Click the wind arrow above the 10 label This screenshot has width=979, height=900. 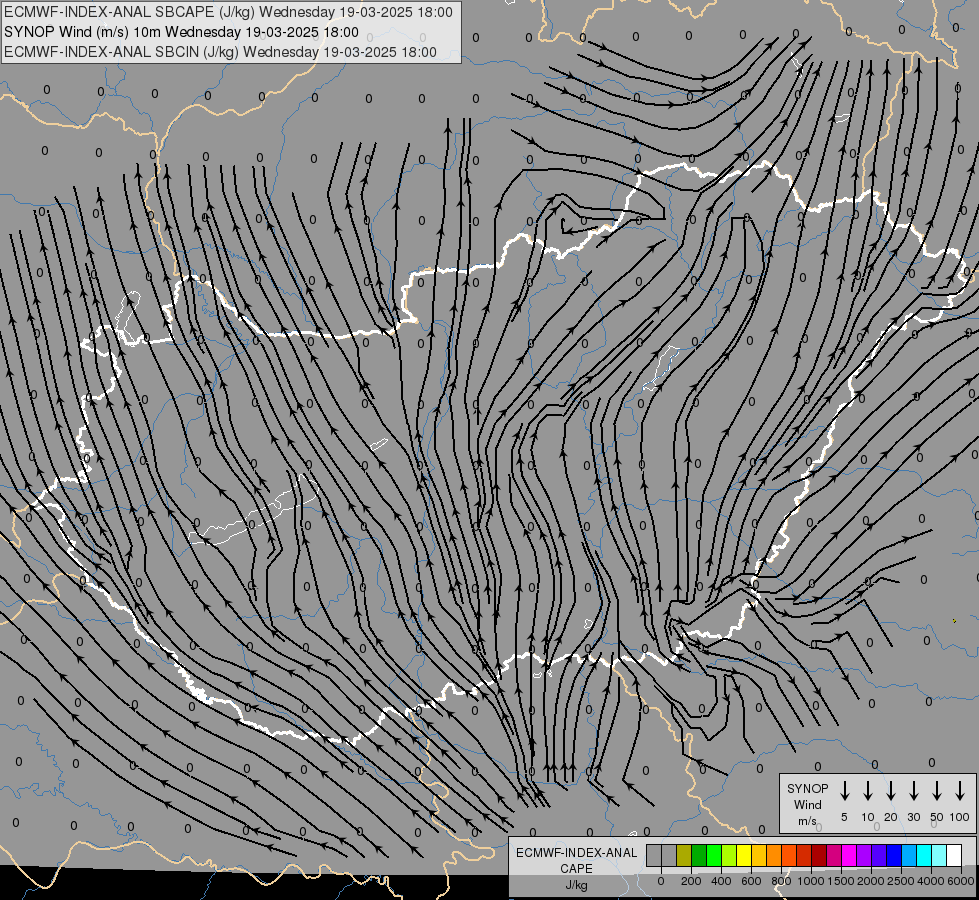868,790
